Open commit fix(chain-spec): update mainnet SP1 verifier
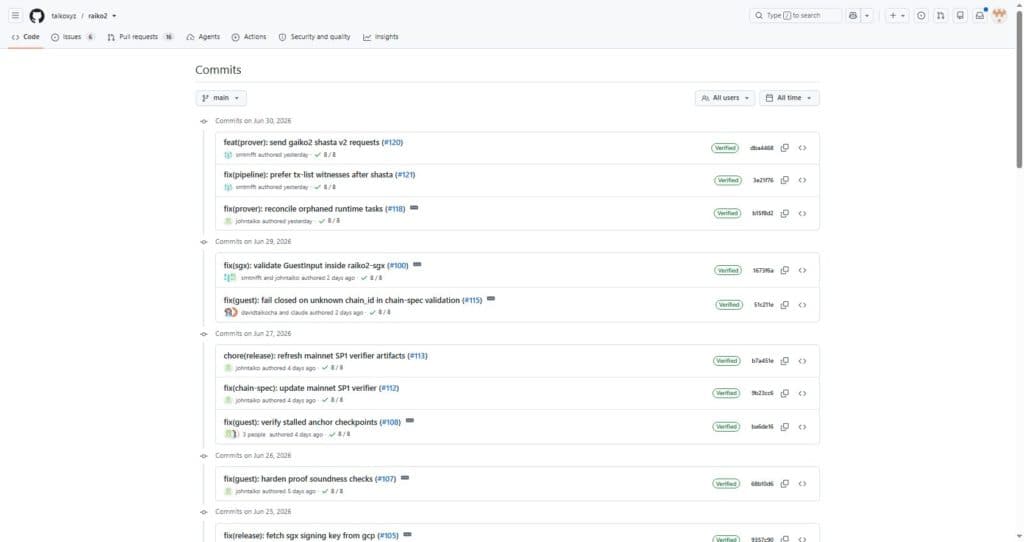 (300, 388)
